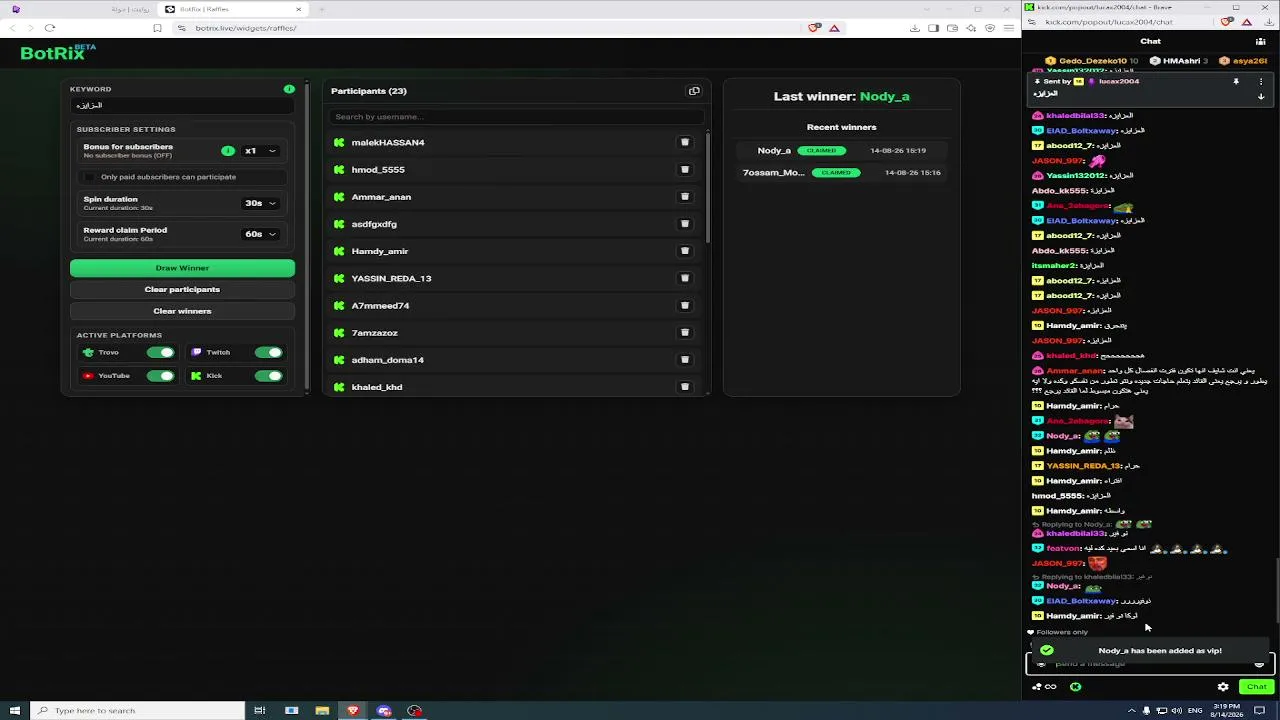Click Windows taskbar search box
Viewport: 1280px width, 720px height.
138,711
